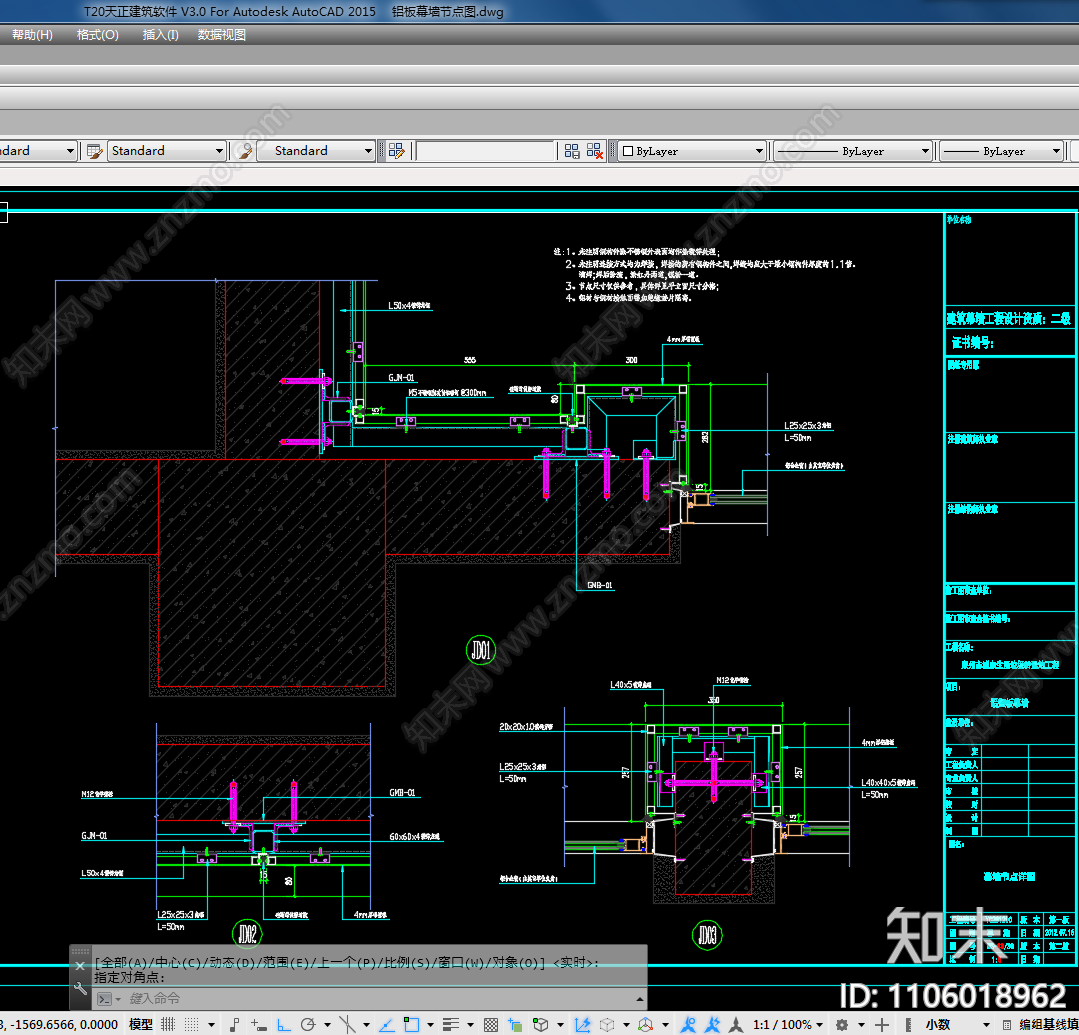Select the 全部(A) zoom option in the command line
This screenshot has height=1035, width=1079.
[x=124, y=962]
